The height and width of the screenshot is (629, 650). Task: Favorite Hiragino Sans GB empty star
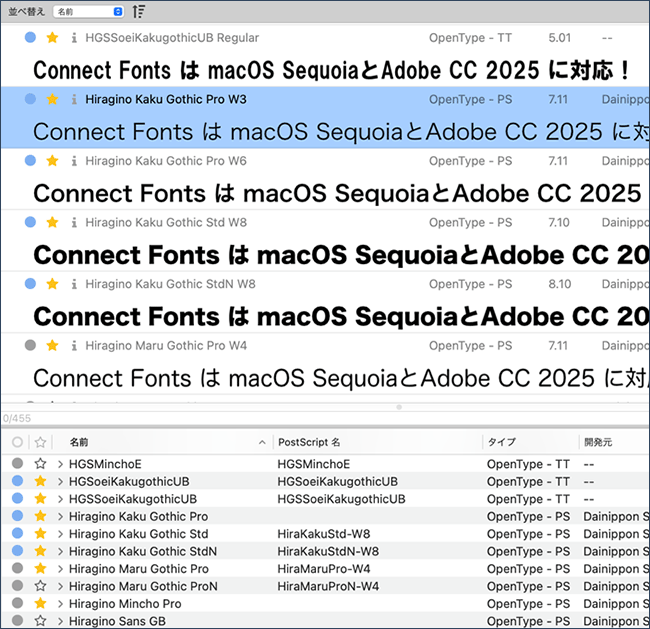[x=40, y=620]
